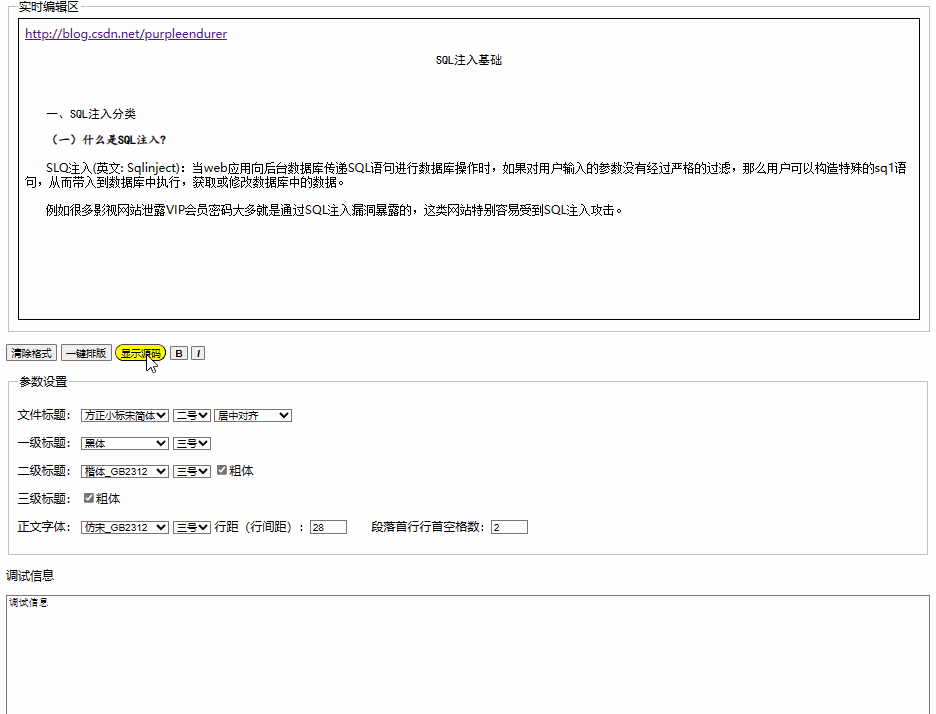Uncheck the 粗体 checkbox for 二级标题
Viewport: 936px width, 714px height.
pos(223,470)
